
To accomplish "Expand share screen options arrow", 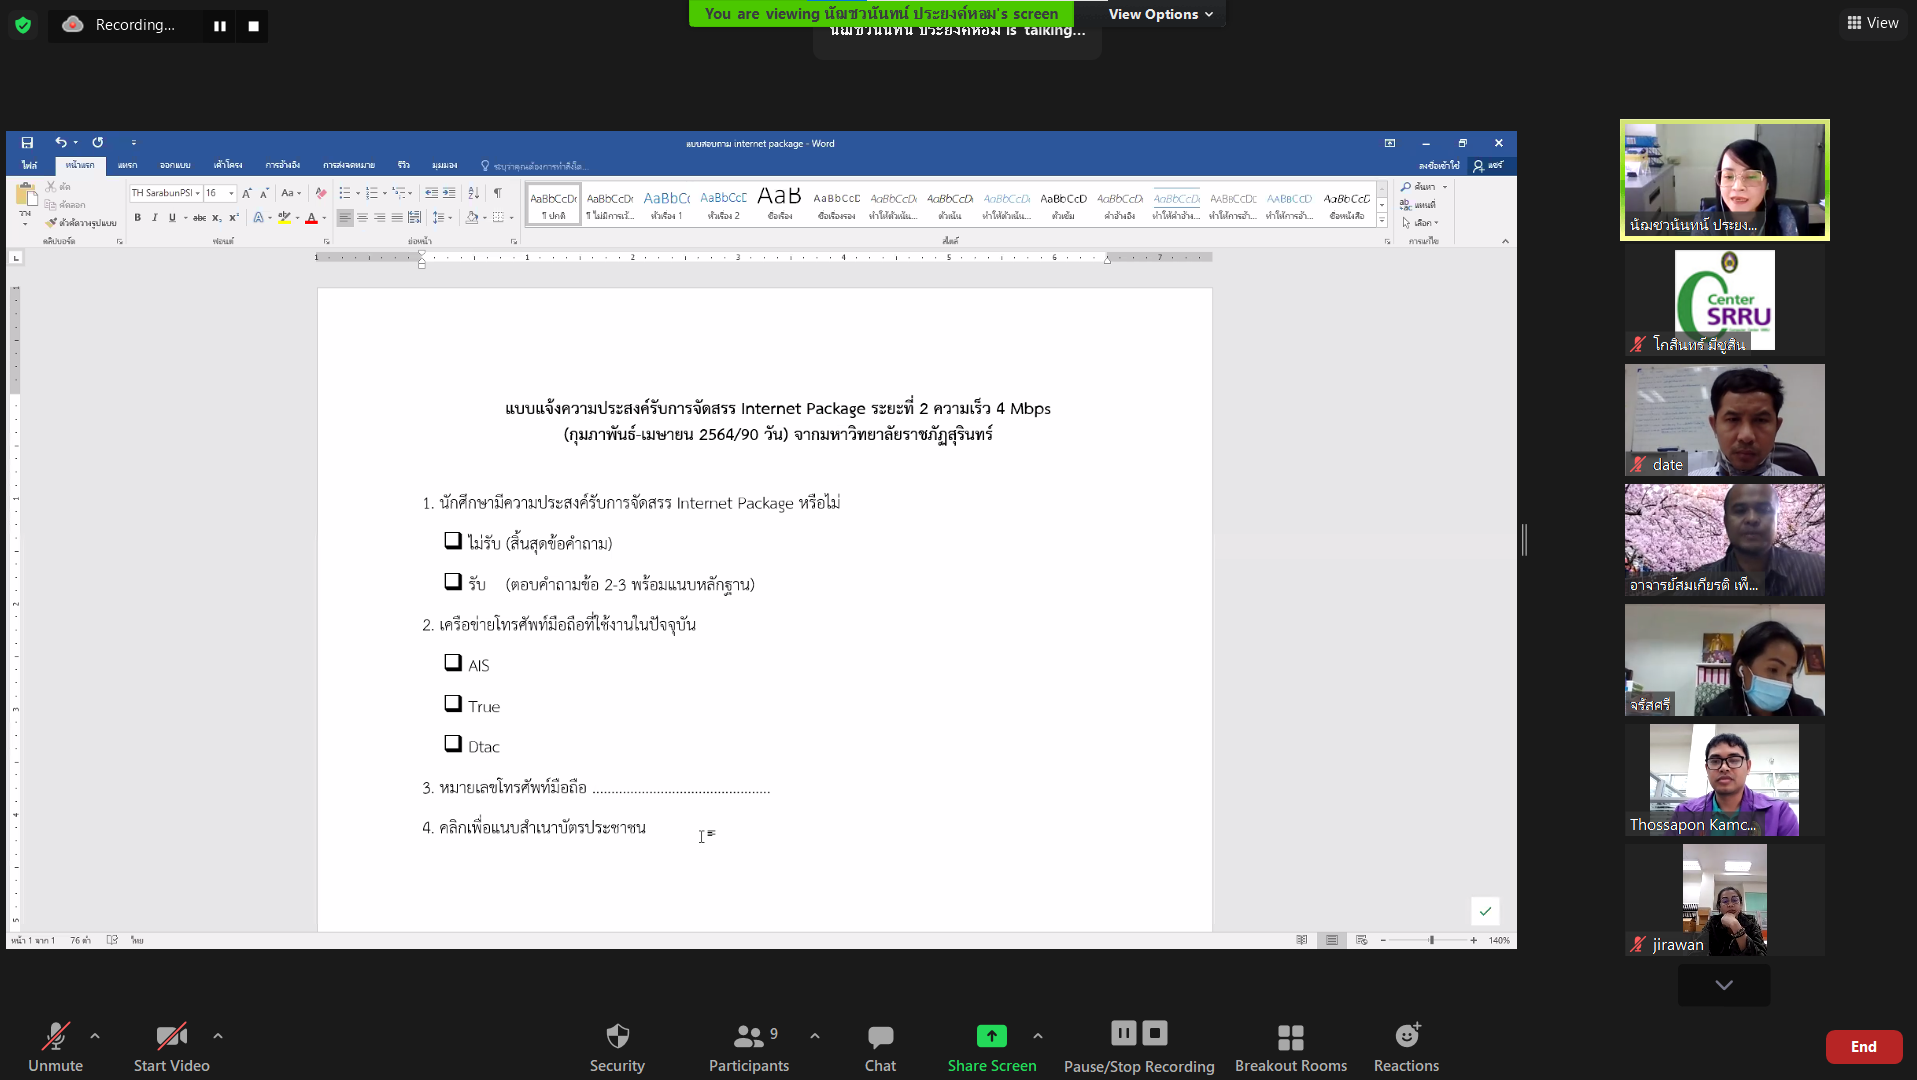I will pos(1037,1036).
